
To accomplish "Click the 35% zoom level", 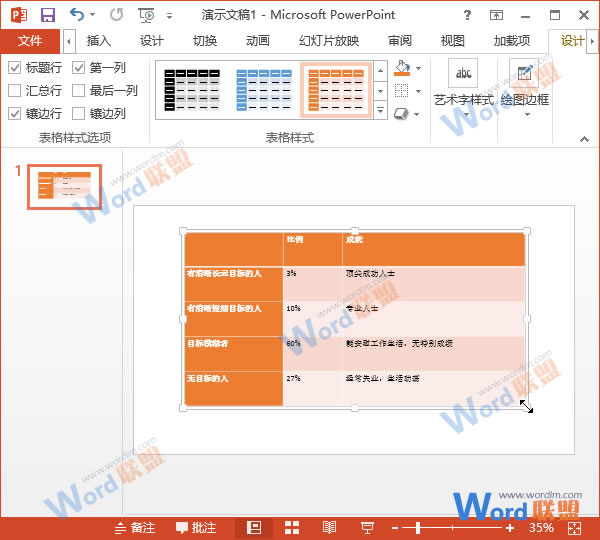I will click(x=541, y=528).
